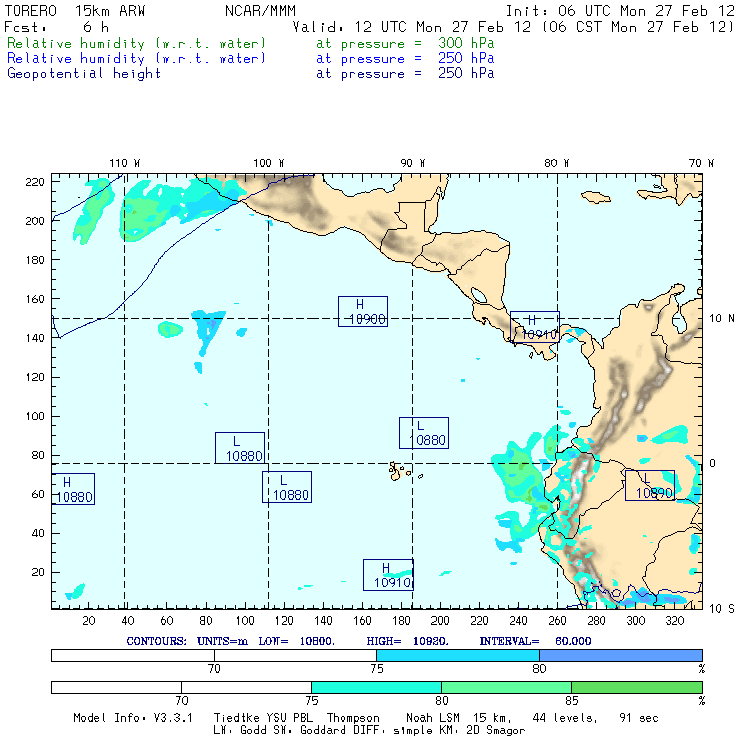Select the 'H 10880' box at map's west edge

tap(73, 489)
